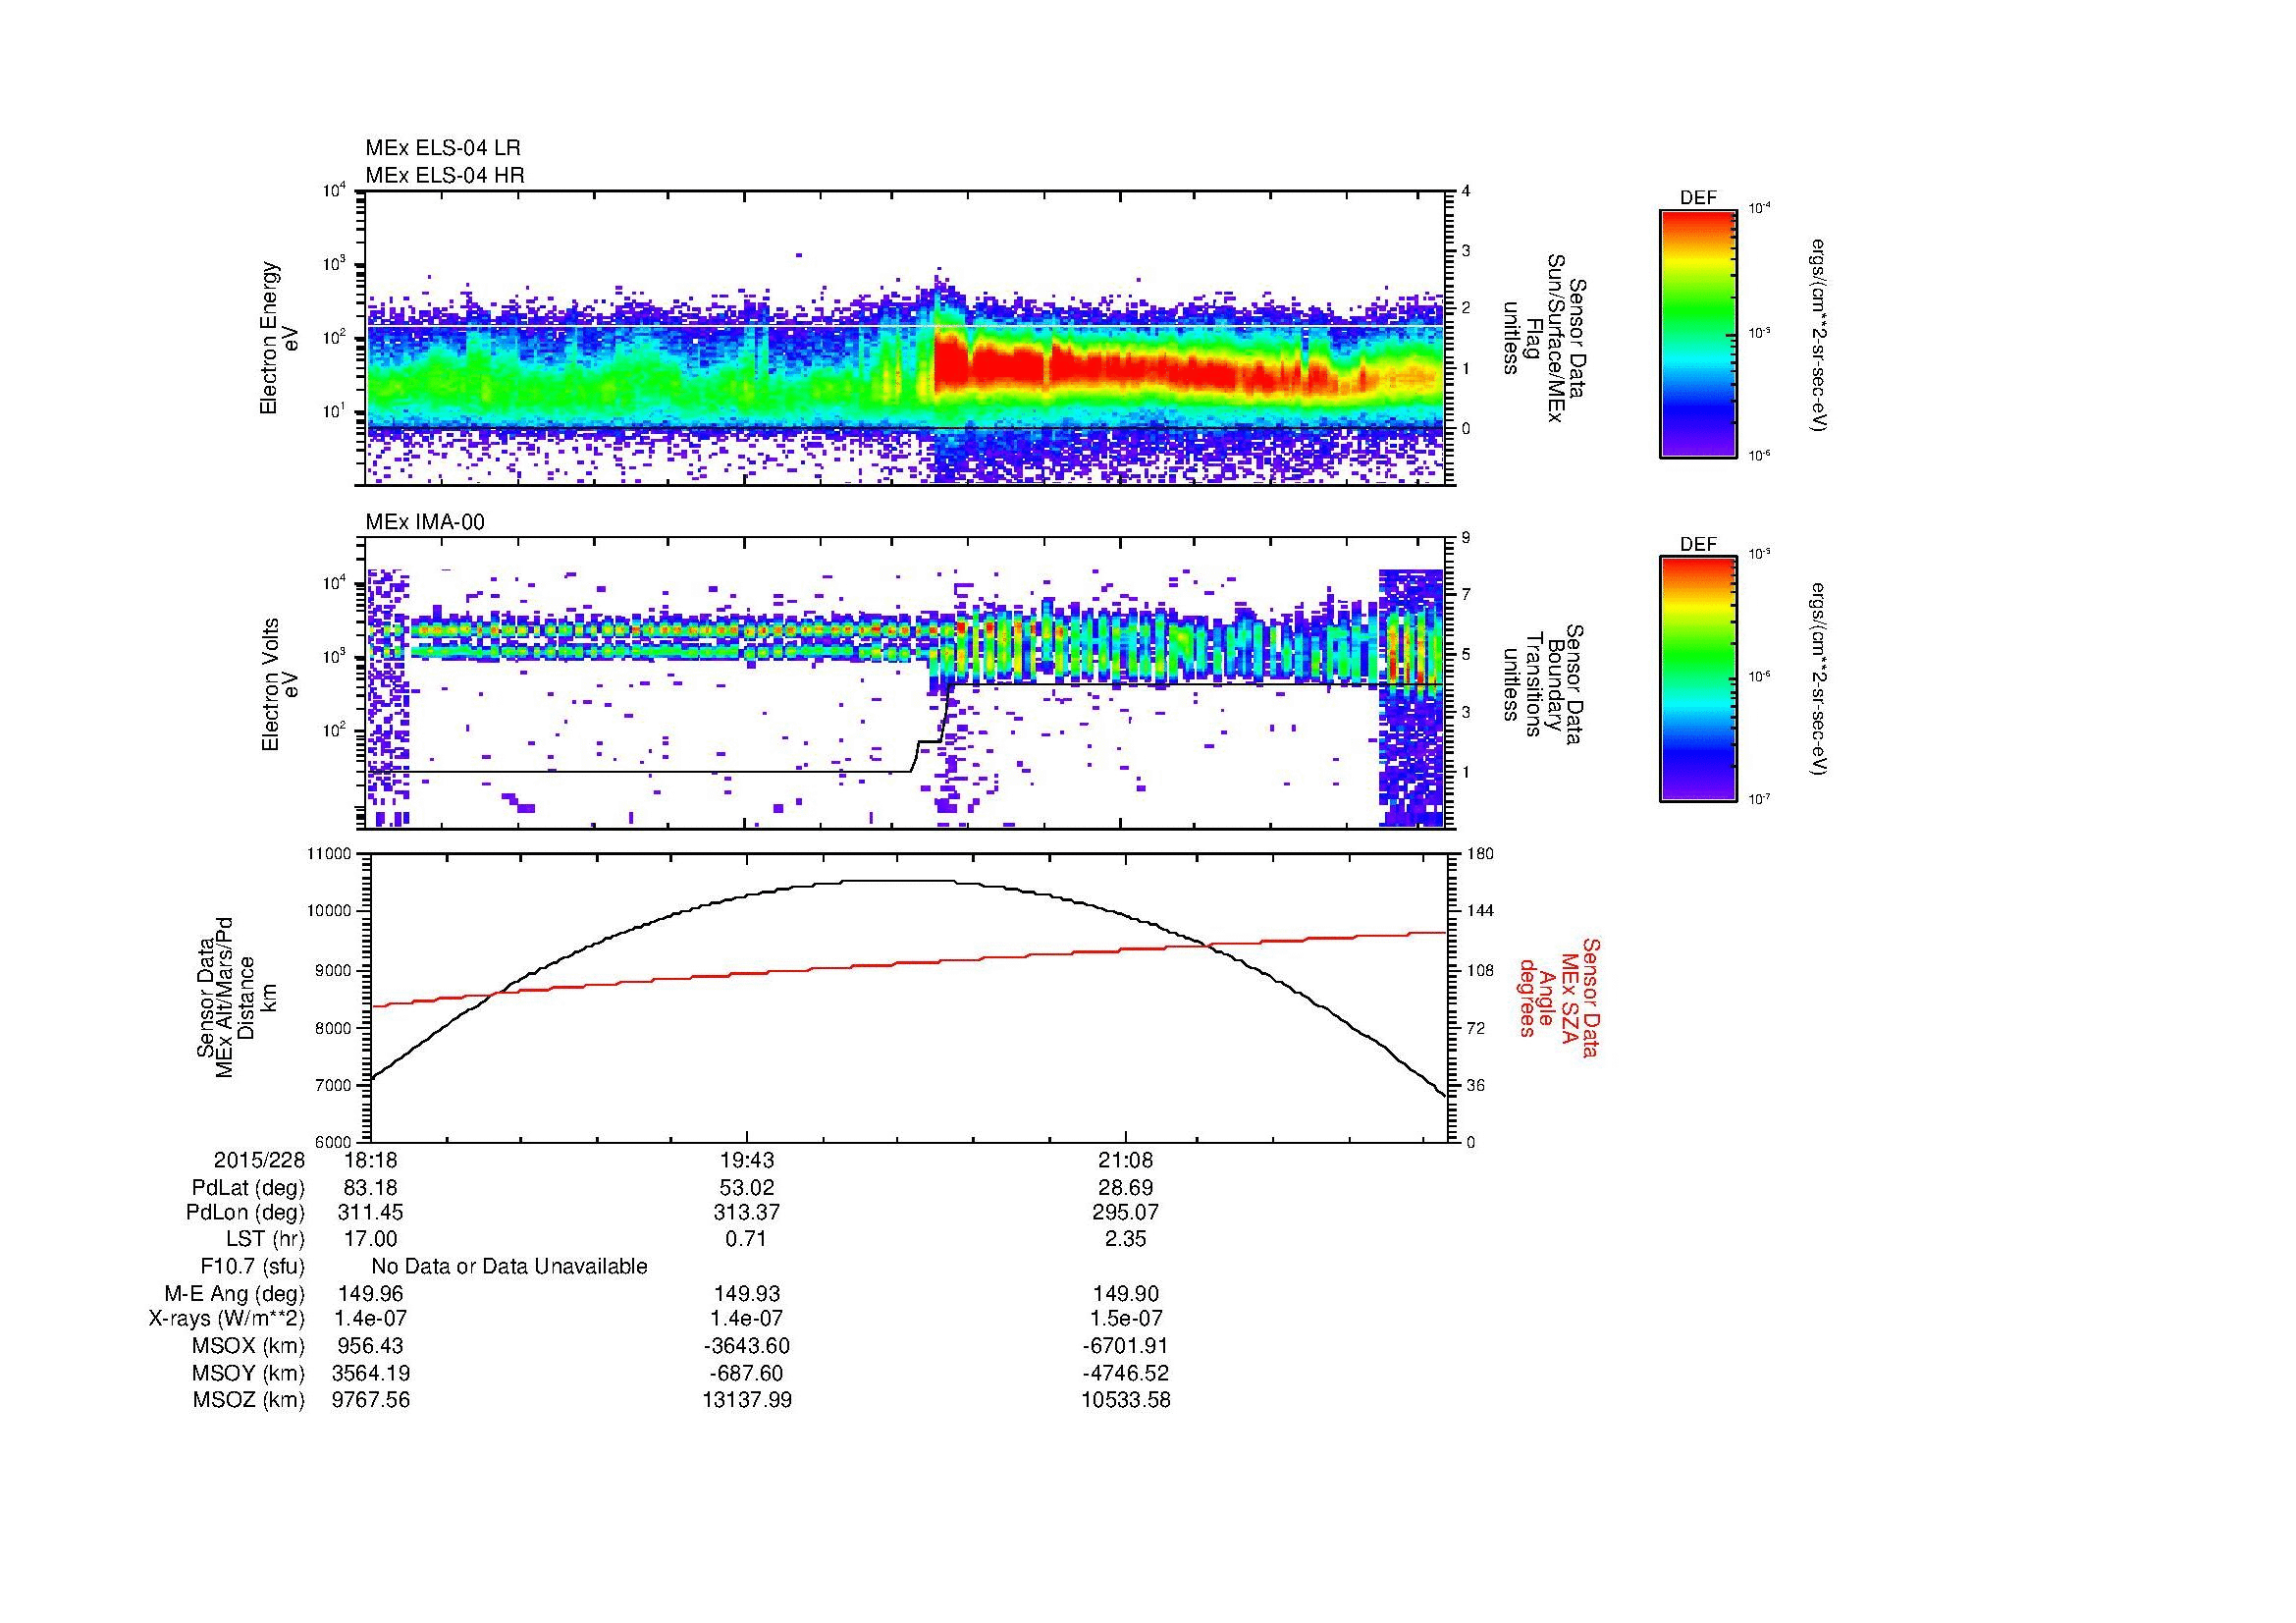Image resolution: width=2296 pixels, height=1623 pixels.
Task: Click the 18:18 time tick label
Action: pyautogui.click(x=371, y=1161)
